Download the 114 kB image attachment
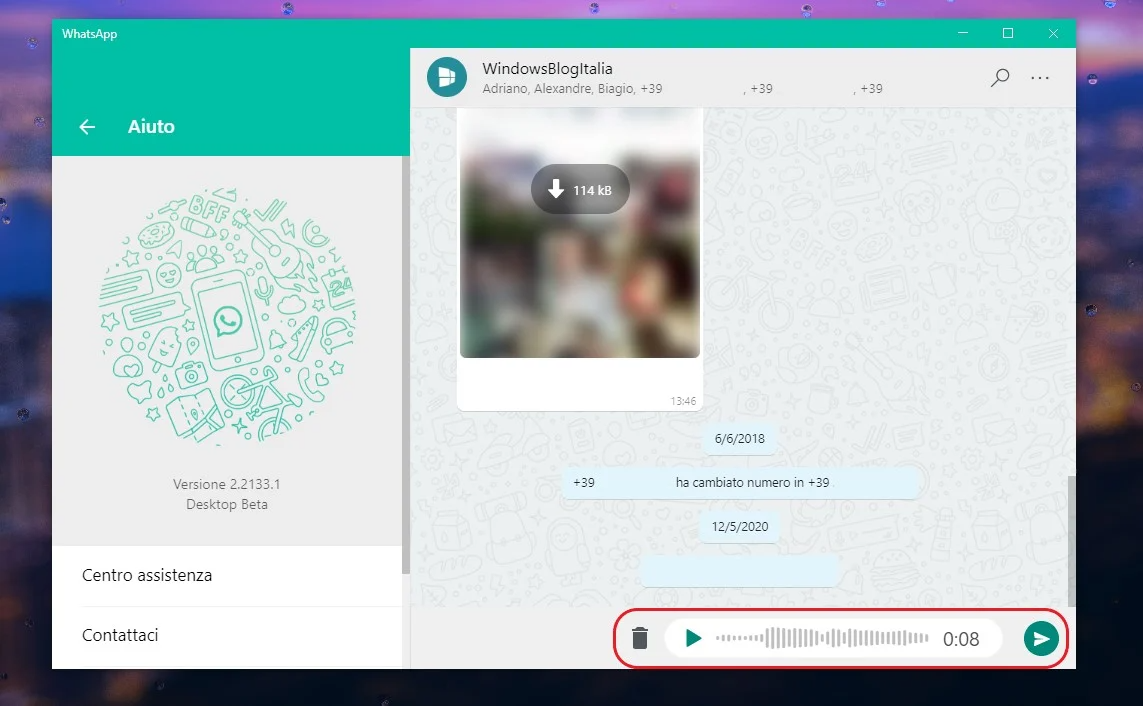 (580, 189)
